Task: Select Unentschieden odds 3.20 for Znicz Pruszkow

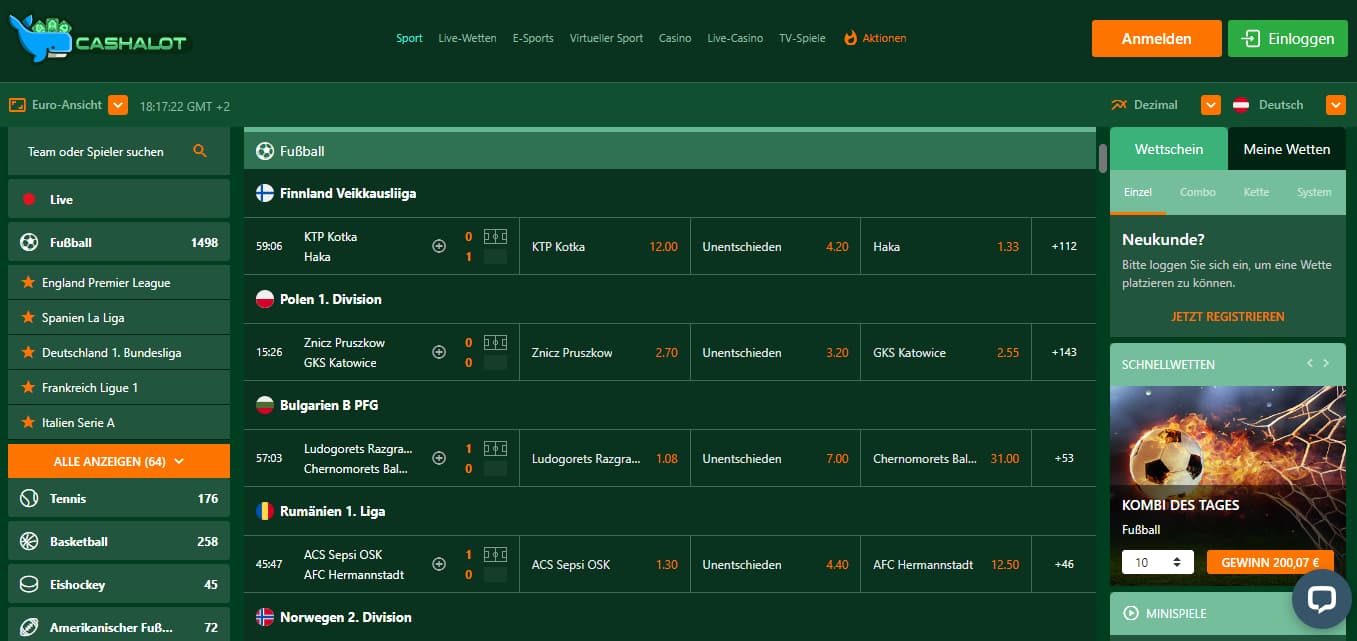Action: tap(775, 352)
